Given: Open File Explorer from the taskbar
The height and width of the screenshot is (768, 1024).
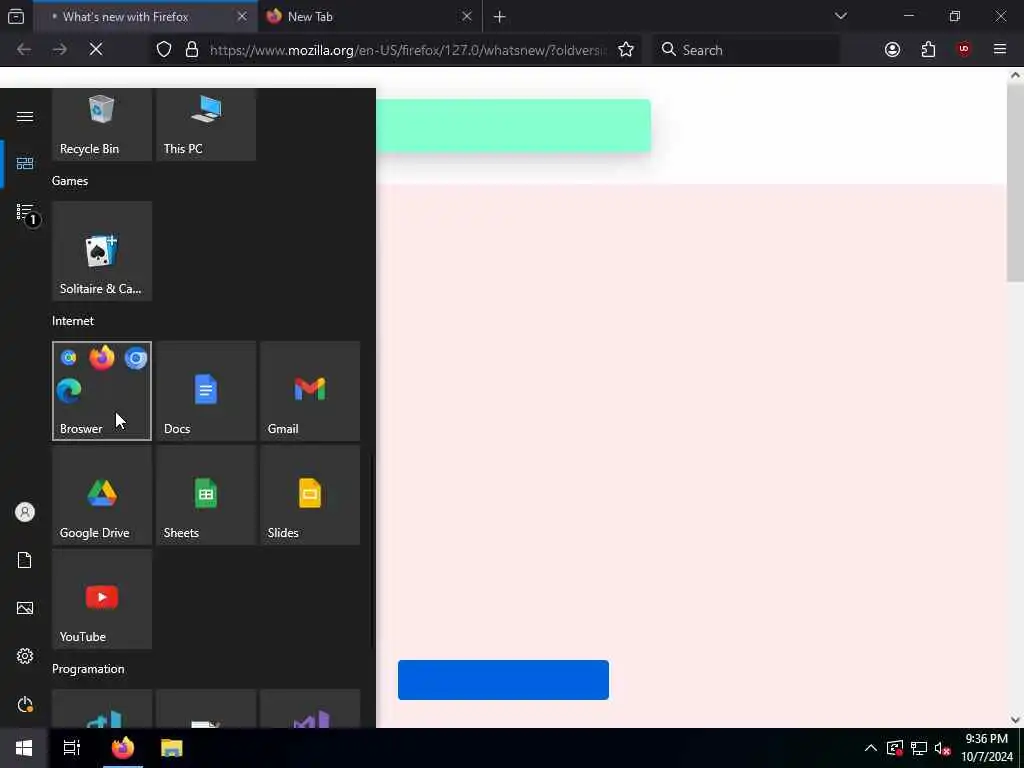Looking at the screenshot, I should coord(172,748).
